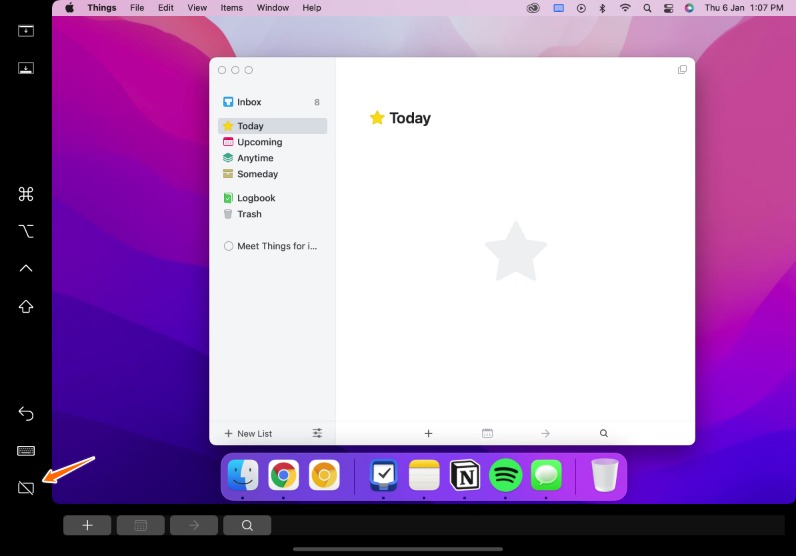Tap the Control modifier caret icon
Image resolution: width=796 pixels, height=556 pixels.
coord(26,269)
